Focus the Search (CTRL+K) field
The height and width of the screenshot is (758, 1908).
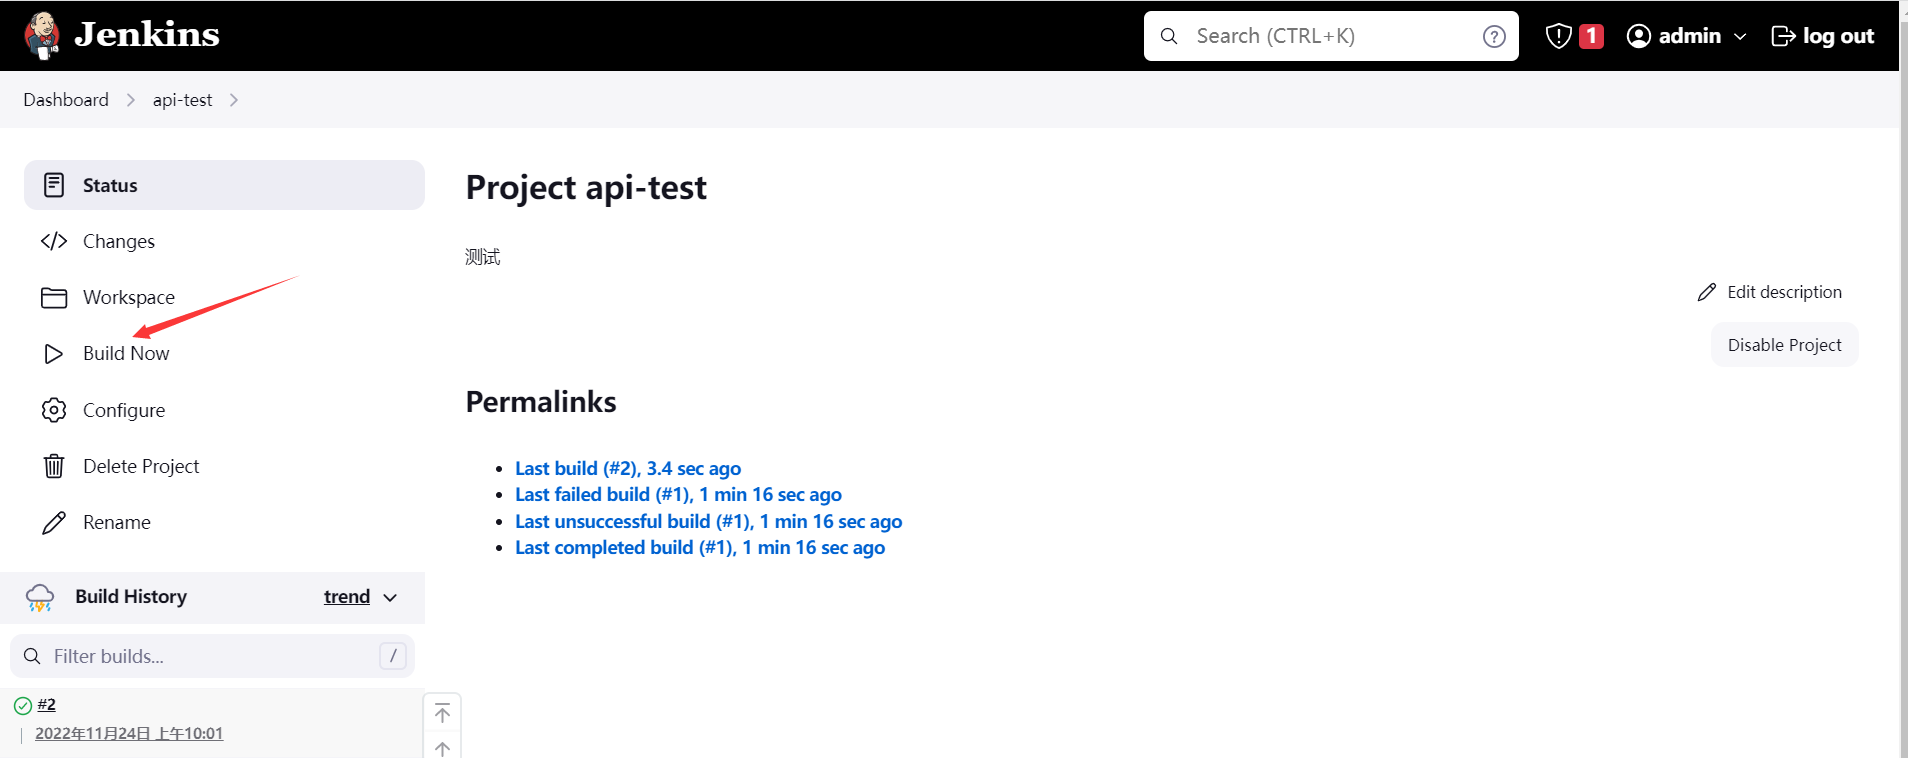(1331, 36)
